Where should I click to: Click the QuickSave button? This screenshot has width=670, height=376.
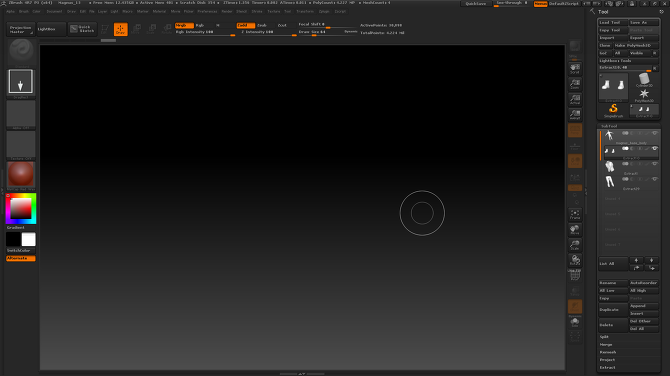coord(476,3)
